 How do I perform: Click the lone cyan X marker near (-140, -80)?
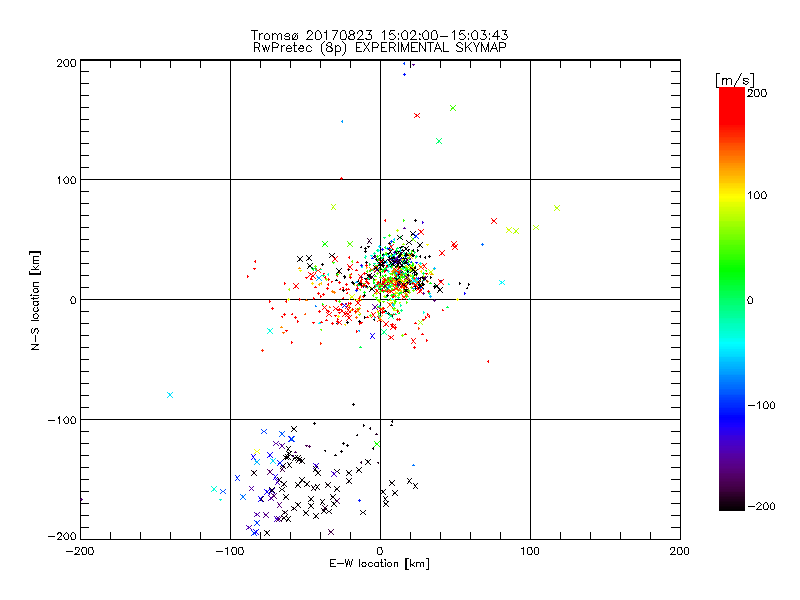pyautogui.click(x=170, y=395)
